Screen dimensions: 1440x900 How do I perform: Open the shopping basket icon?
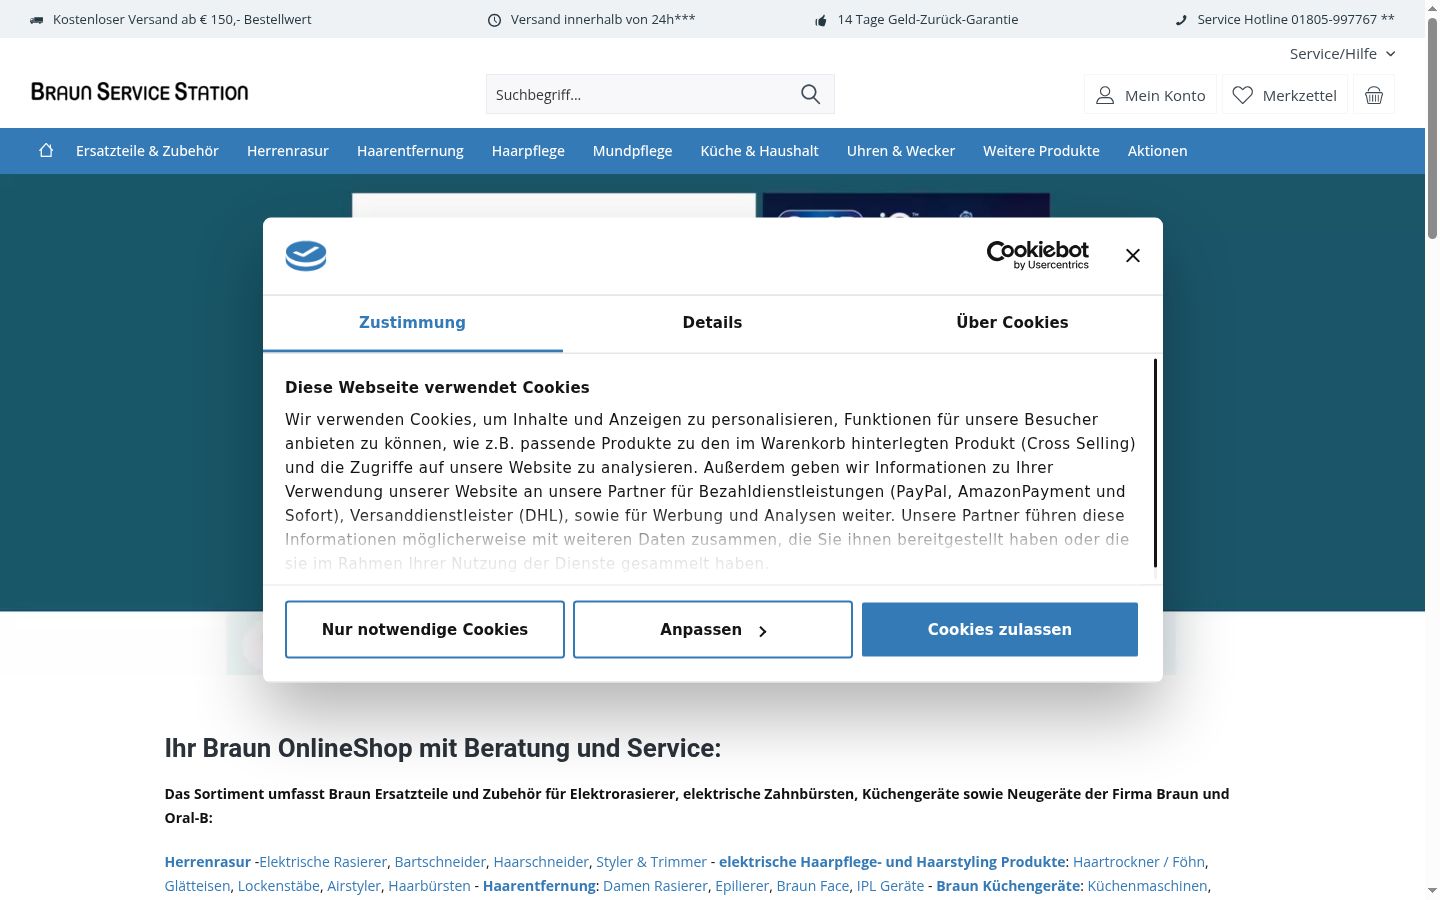[x=1374, y=95]
